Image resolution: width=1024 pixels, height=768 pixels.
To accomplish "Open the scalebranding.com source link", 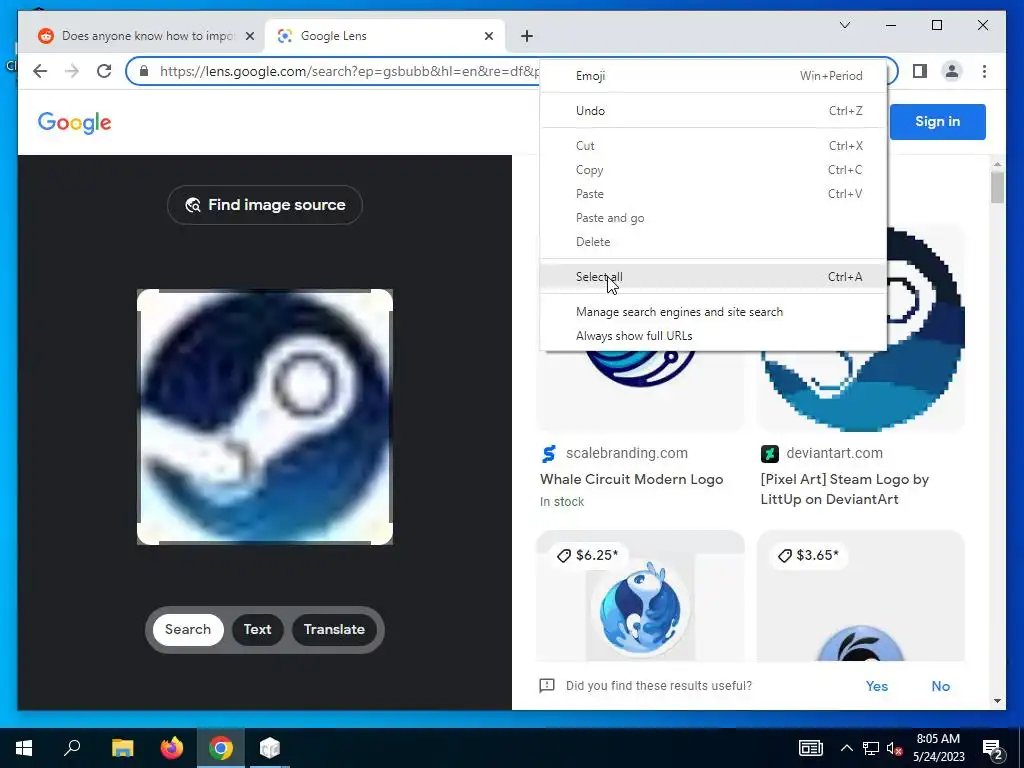I will 626,453.
